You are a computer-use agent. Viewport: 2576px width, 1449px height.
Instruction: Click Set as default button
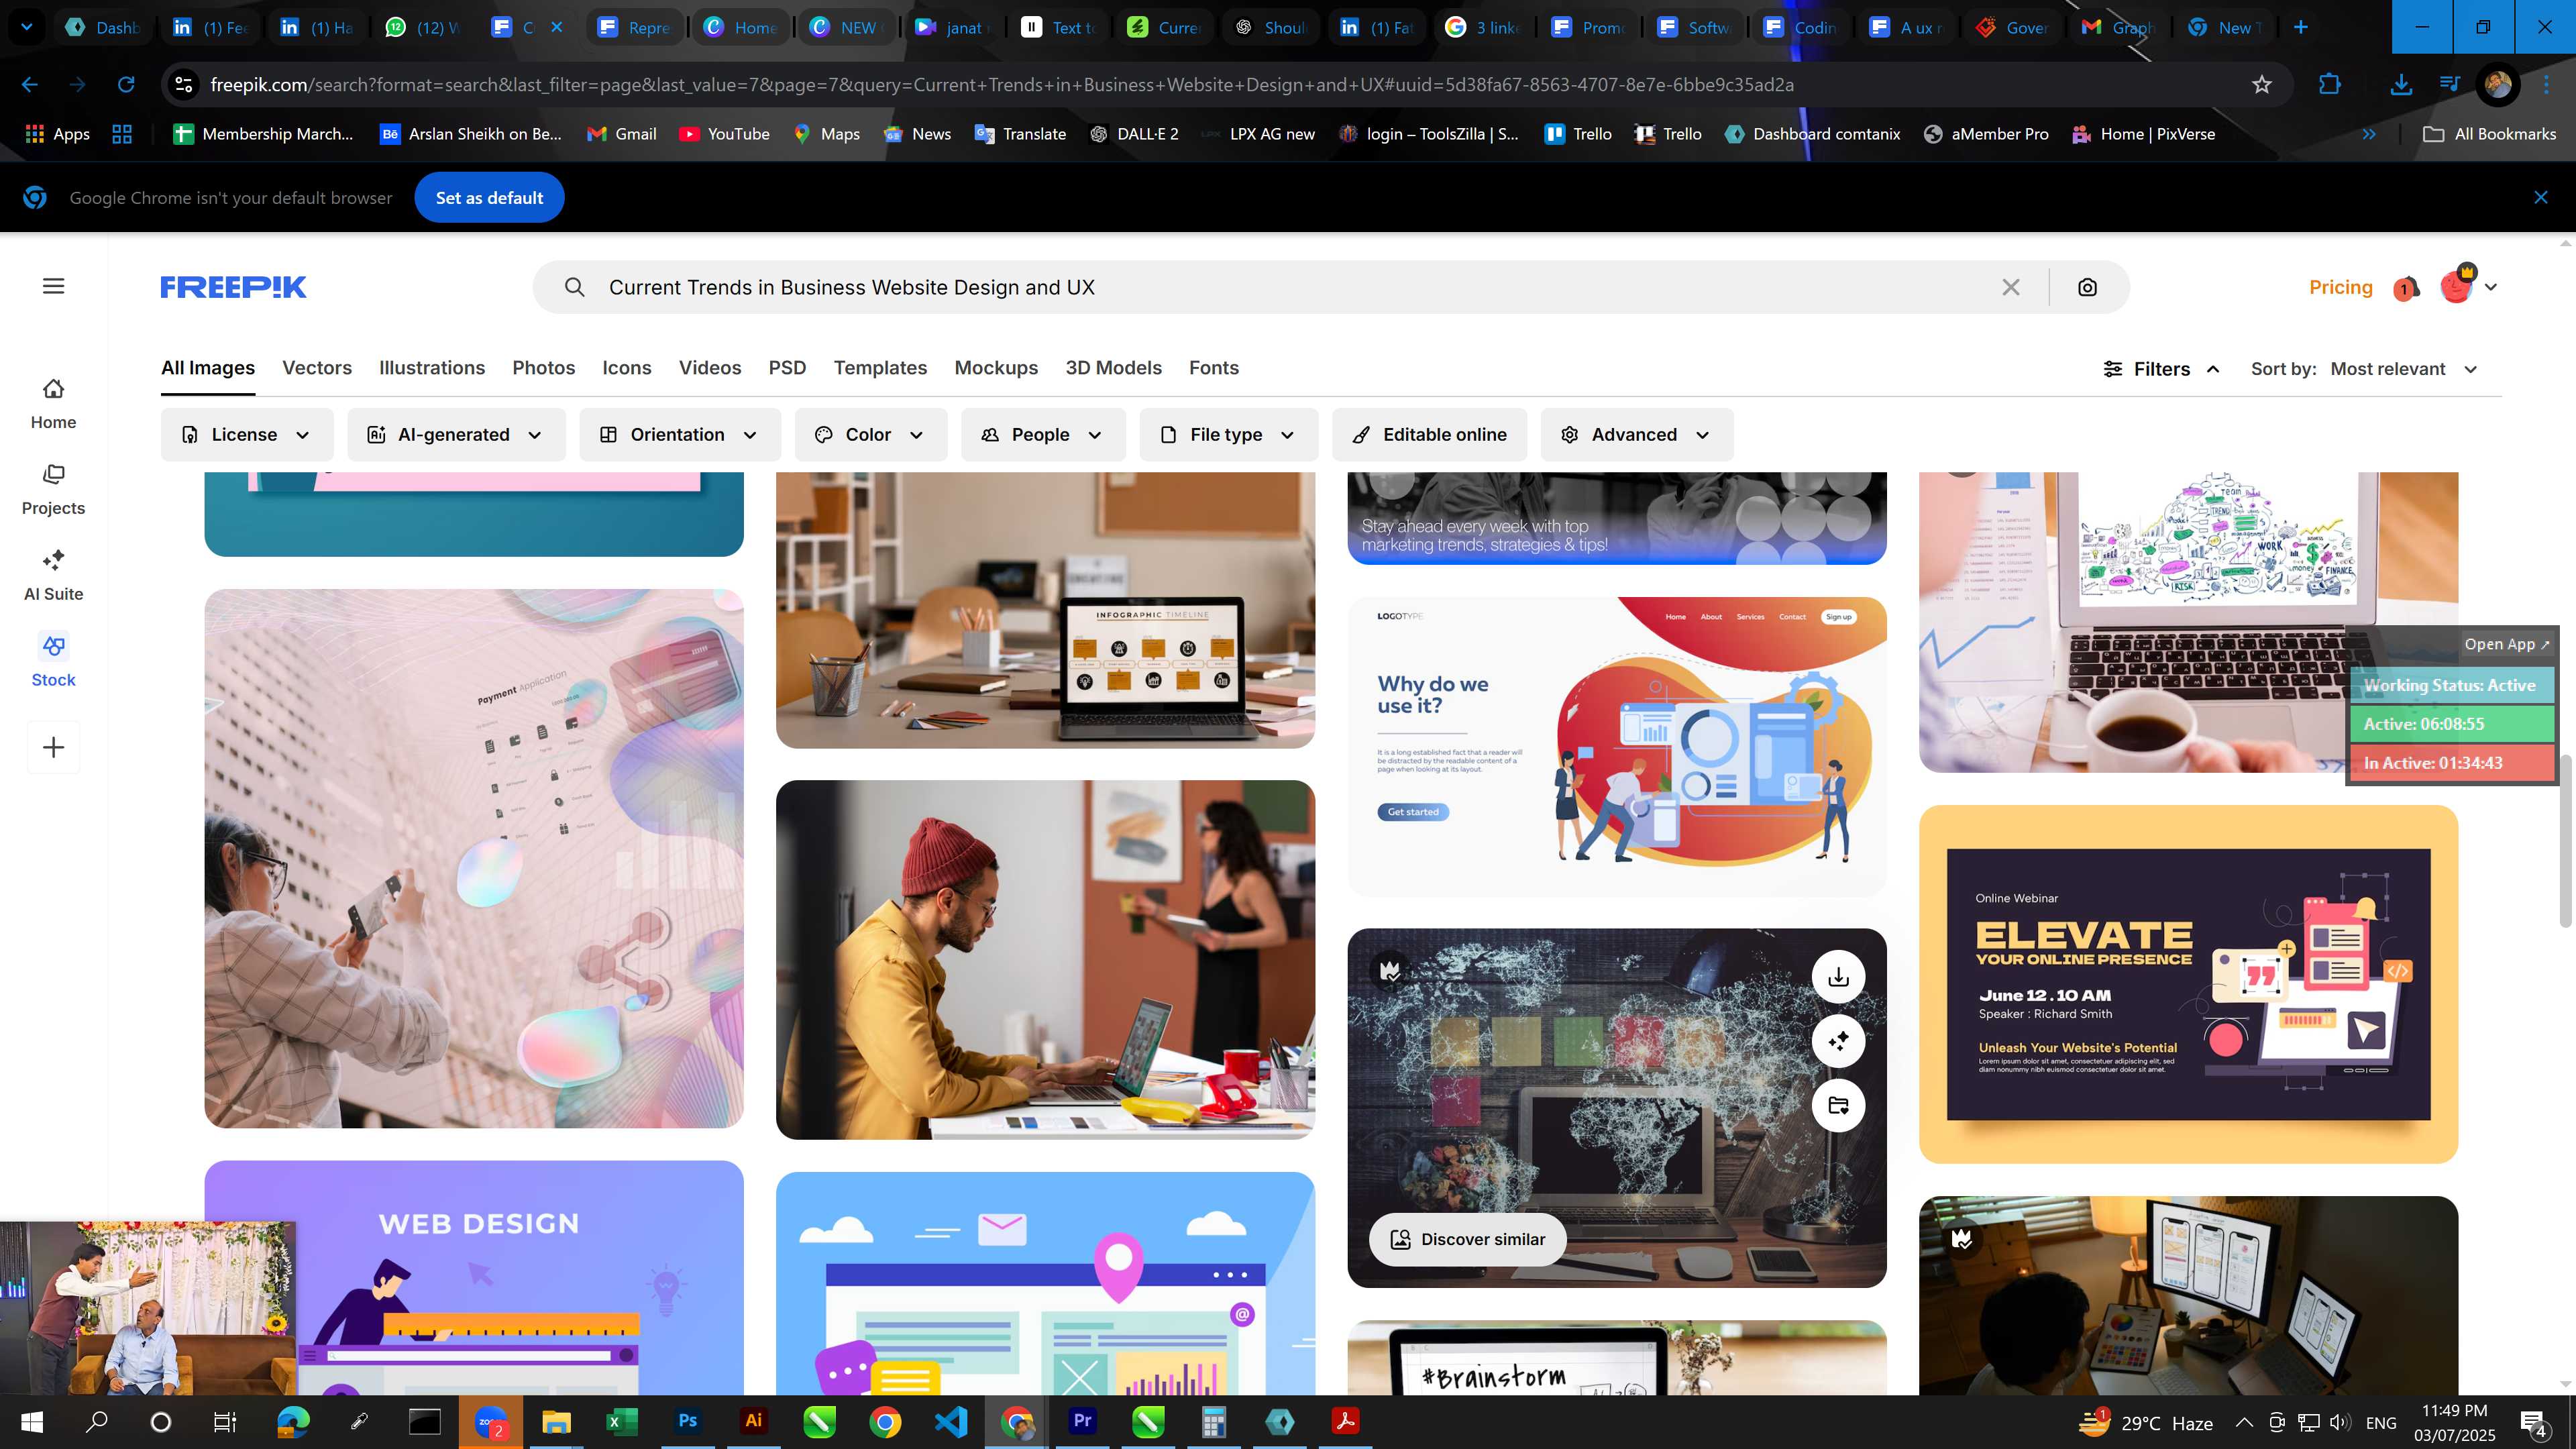pos(489,198)
